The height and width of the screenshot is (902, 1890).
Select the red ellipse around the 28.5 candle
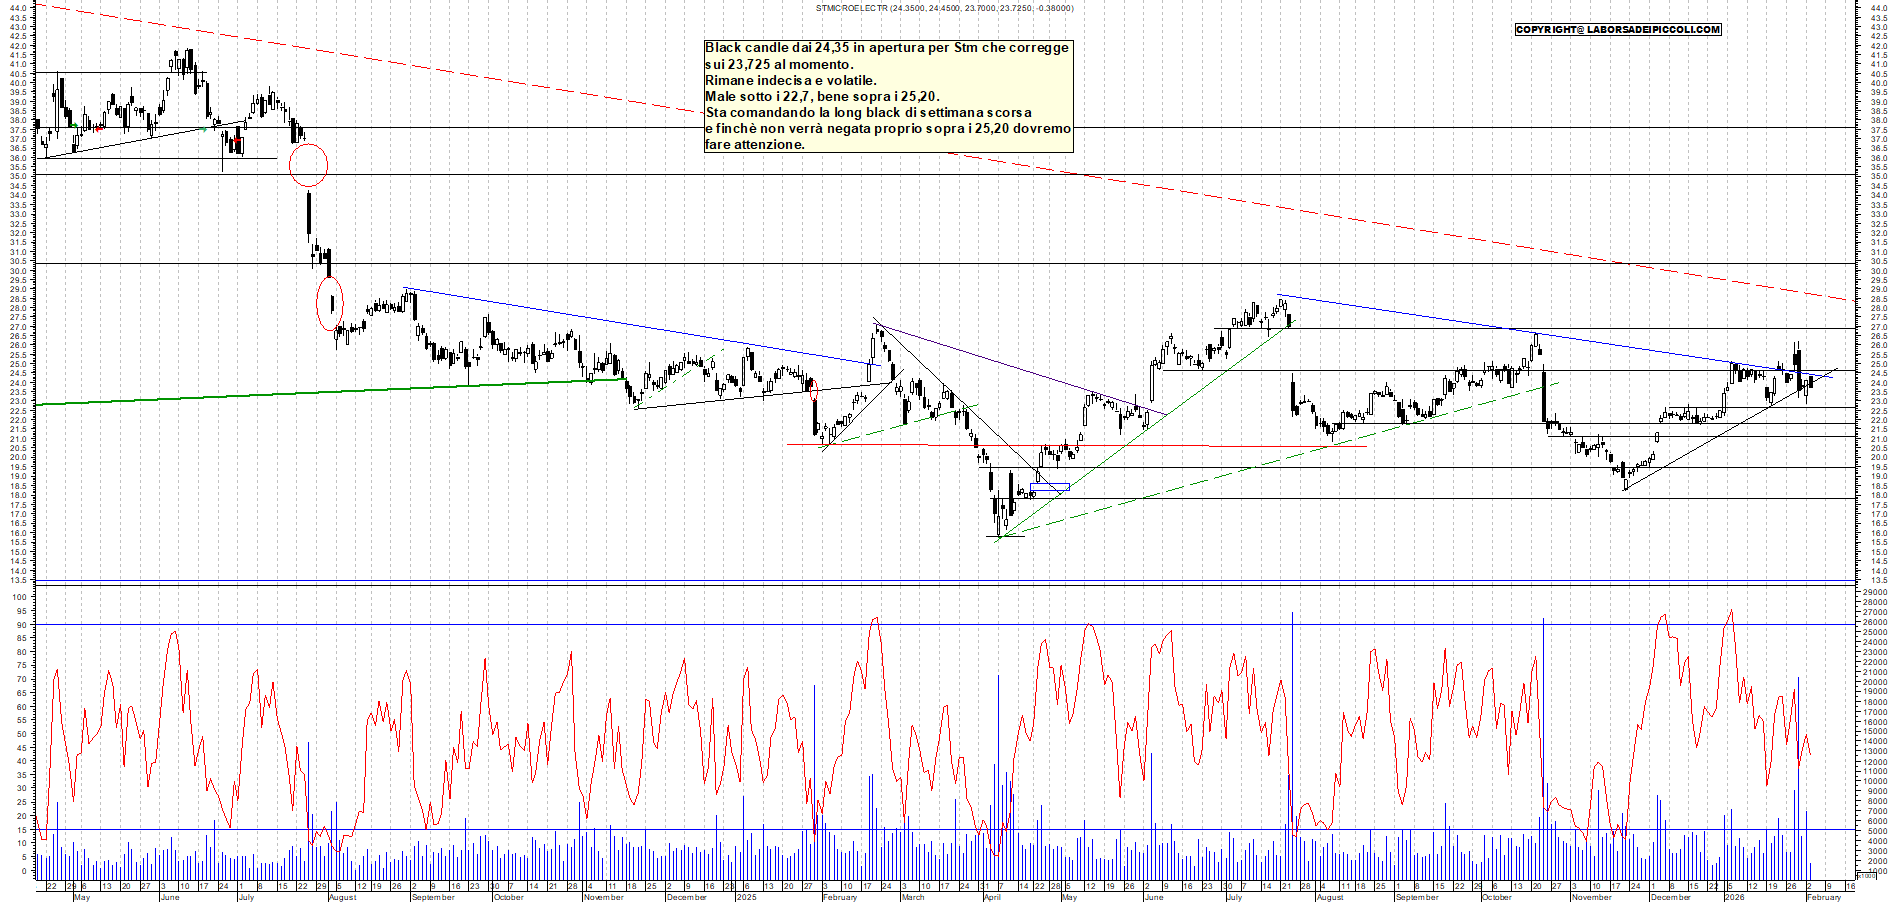330,303
